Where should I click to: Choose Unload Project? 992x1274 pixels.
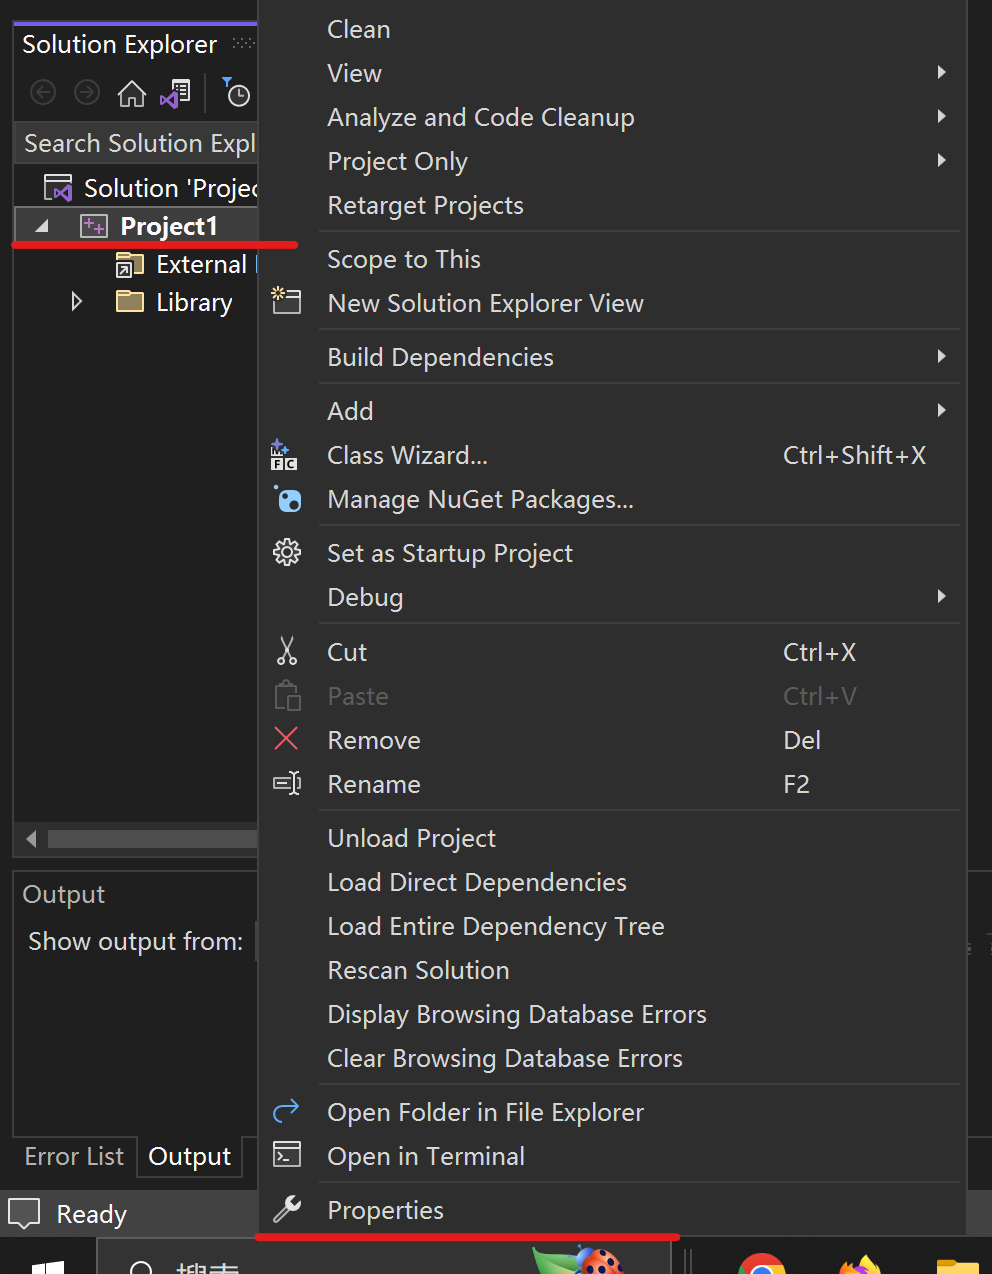(x=411, y=838)
